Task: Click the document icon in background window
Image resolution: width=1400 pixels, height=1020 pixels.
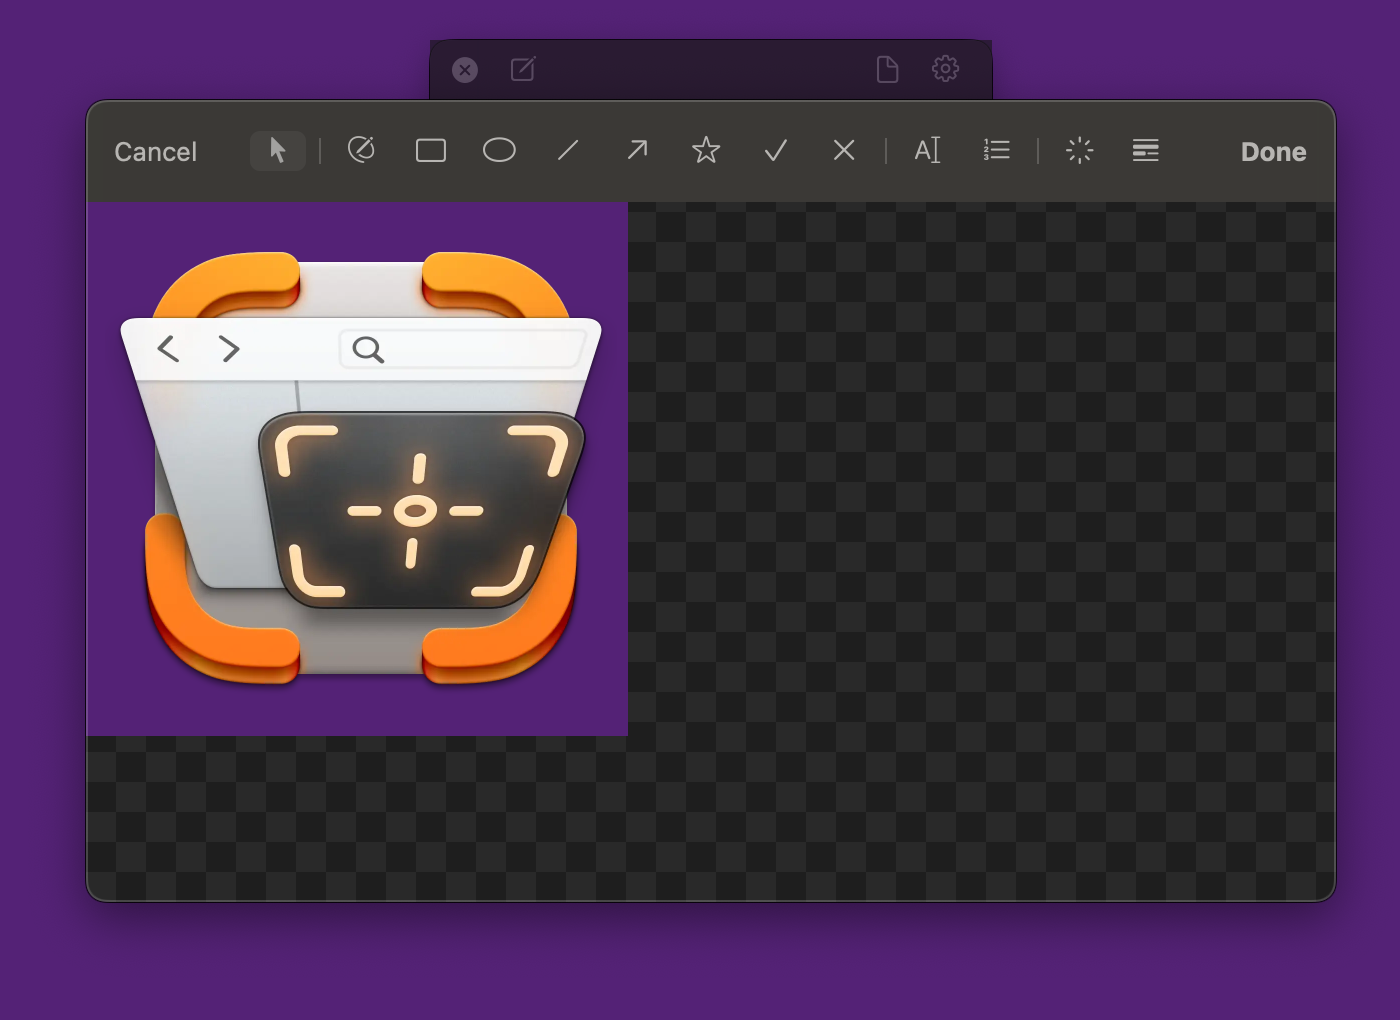Action: 887,69
